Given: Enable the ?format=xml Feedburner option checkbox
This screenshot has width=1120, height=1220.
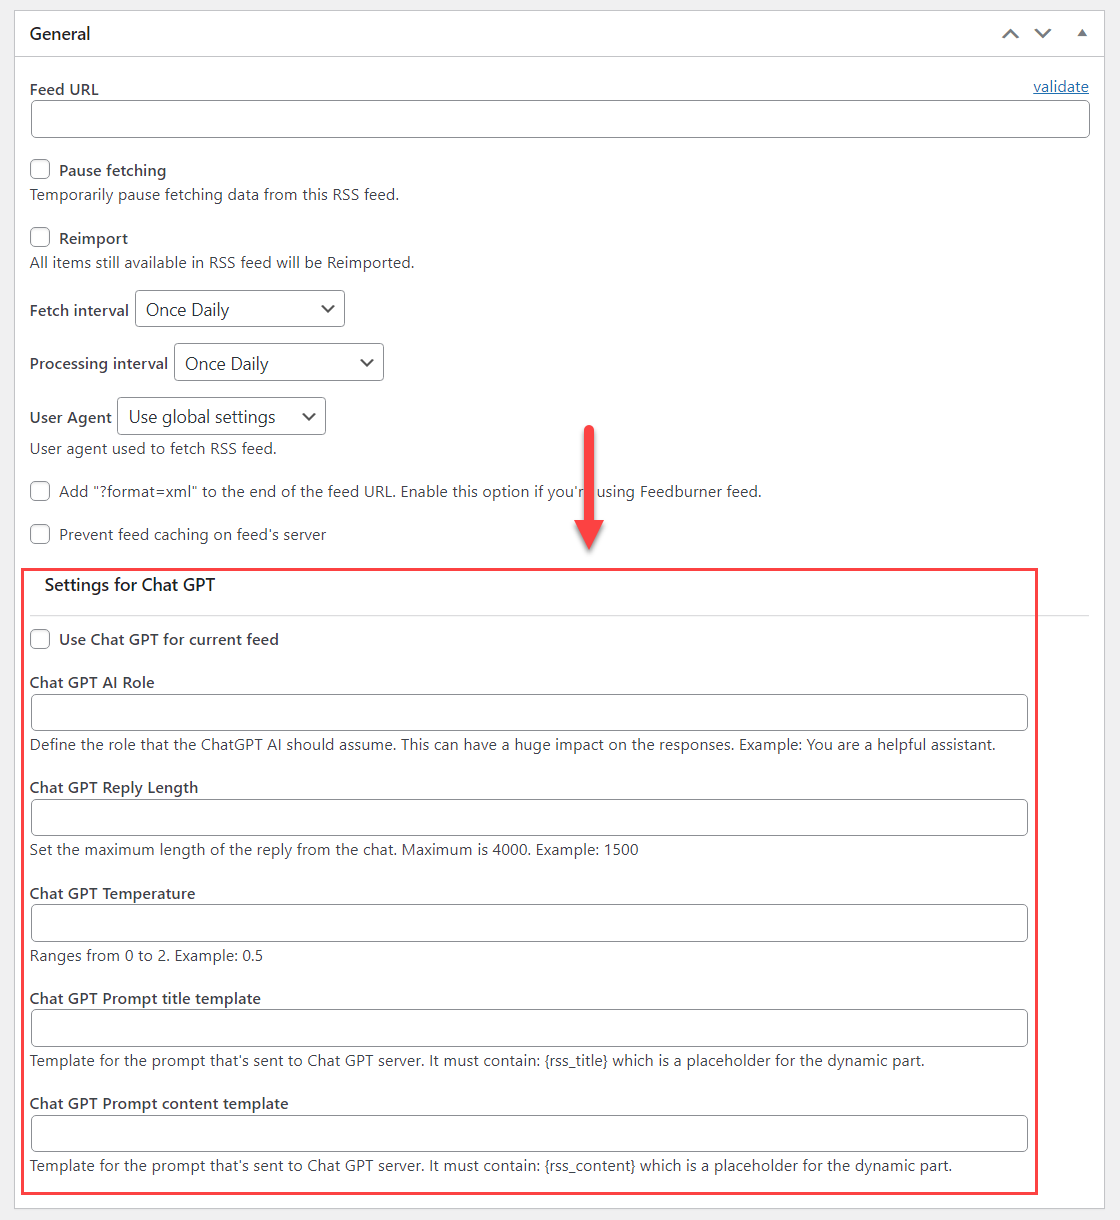Looking at the screenshot, I should (40, 491).
